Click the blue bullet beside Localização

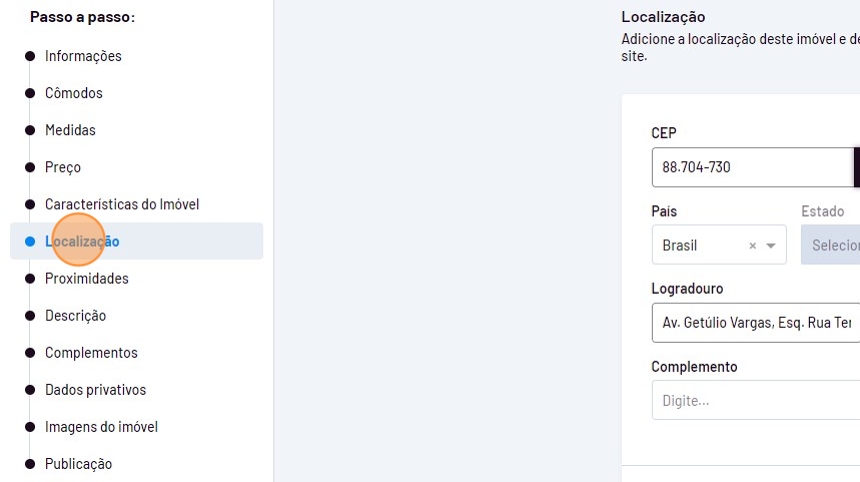pos(30,241)
